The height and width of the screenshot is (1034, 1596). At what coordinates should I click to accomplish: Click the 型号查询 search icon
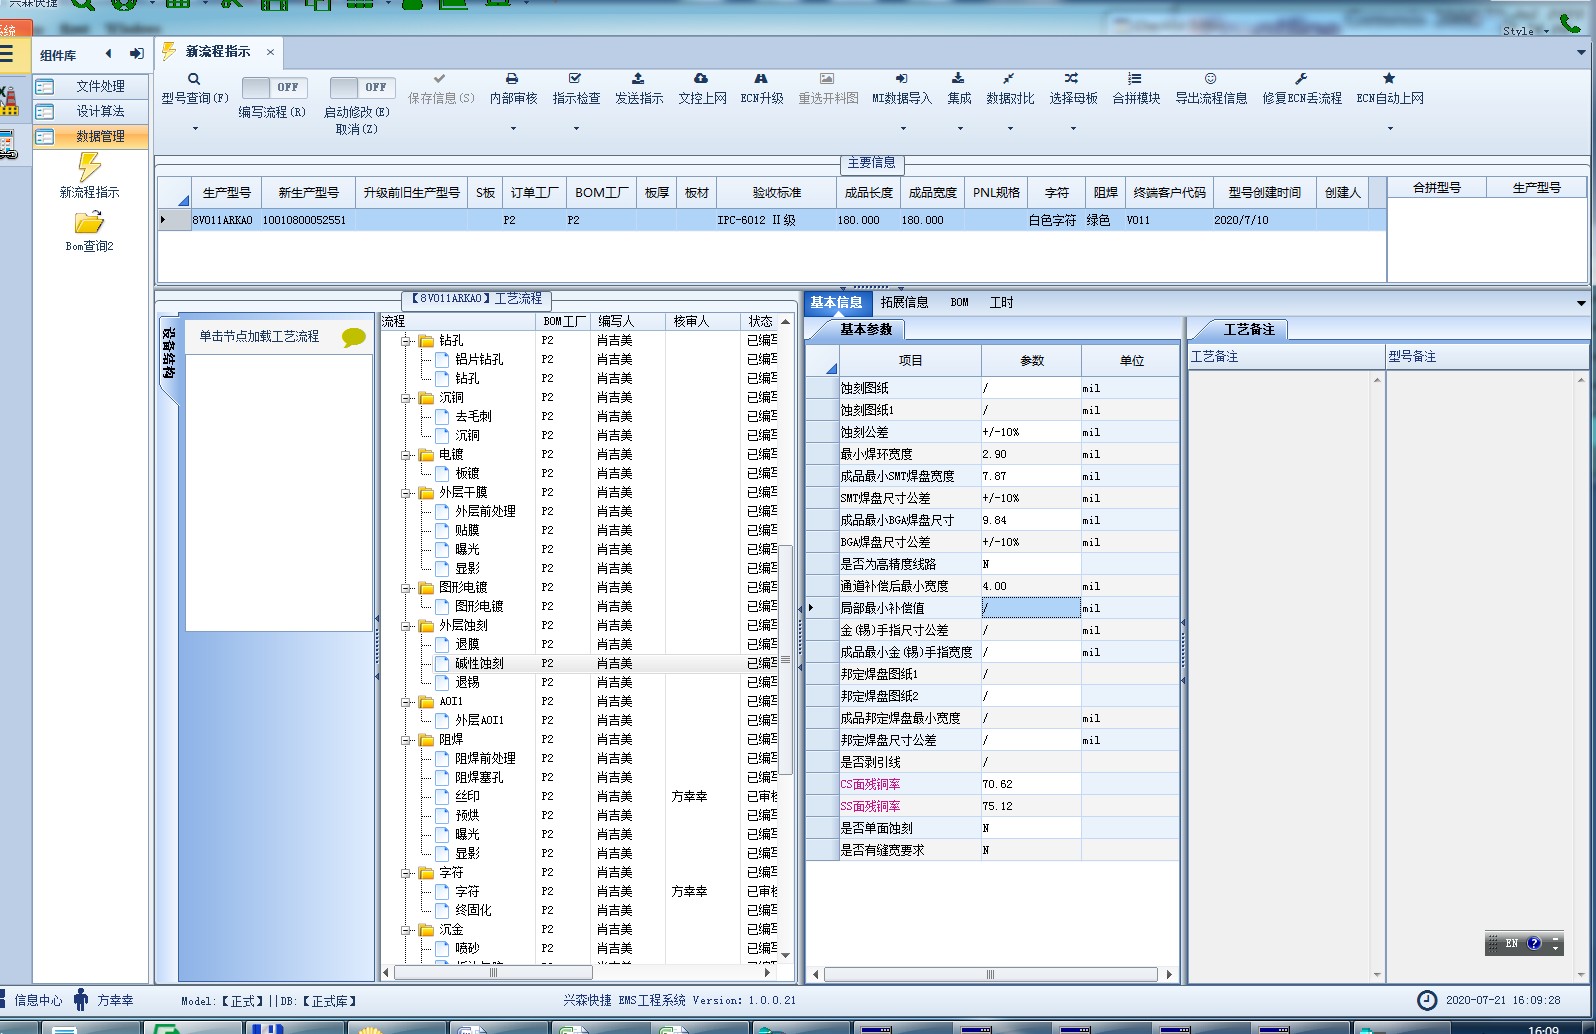pos(194,79)
